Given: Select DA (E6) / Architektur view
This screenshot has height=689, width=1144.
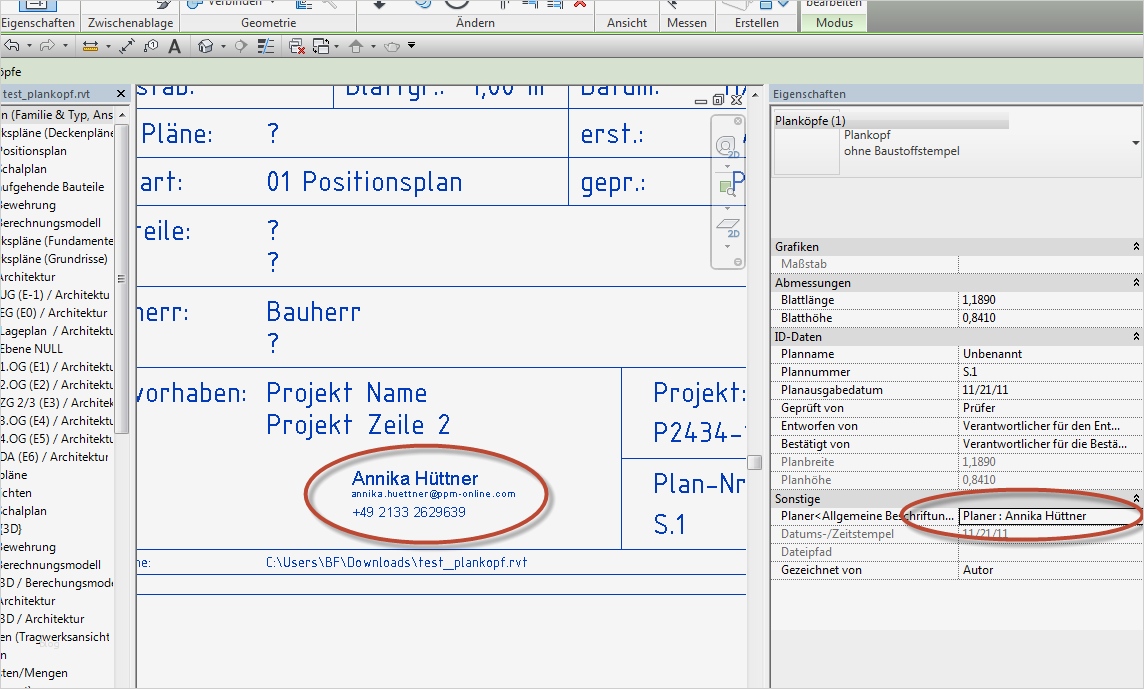Looking at the screenshot, I should [x=54, y=457].
